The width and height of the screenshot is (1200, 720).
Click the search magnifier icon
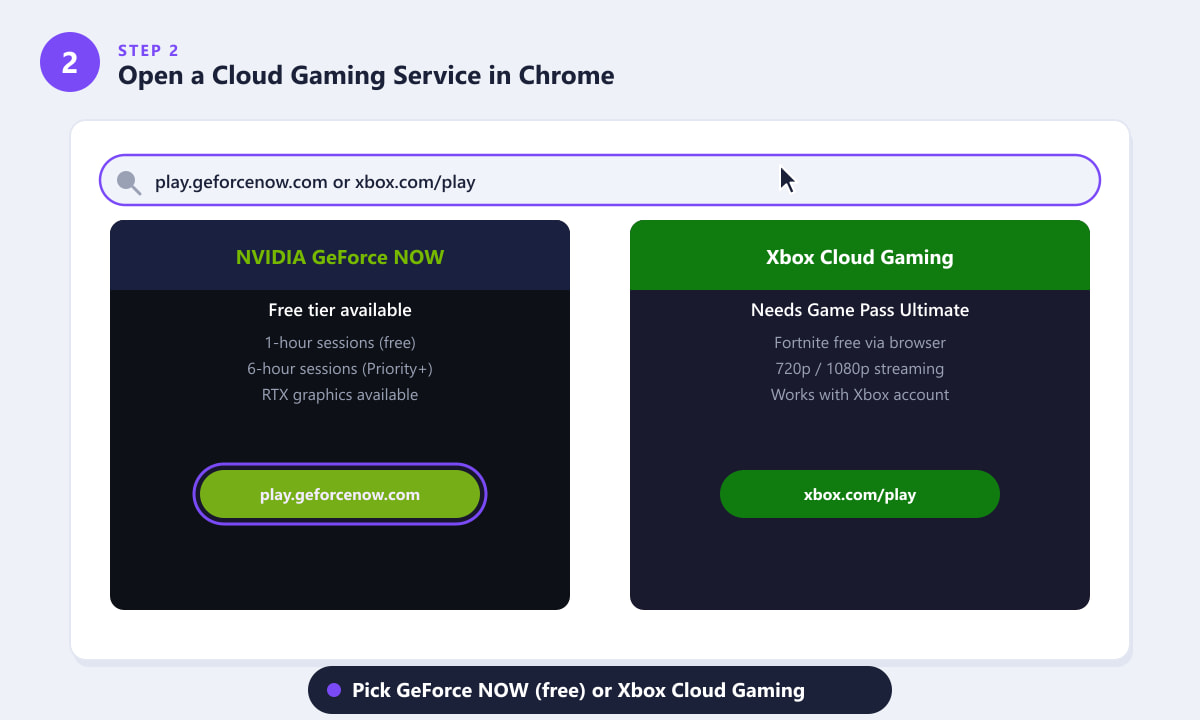point(129,182)
